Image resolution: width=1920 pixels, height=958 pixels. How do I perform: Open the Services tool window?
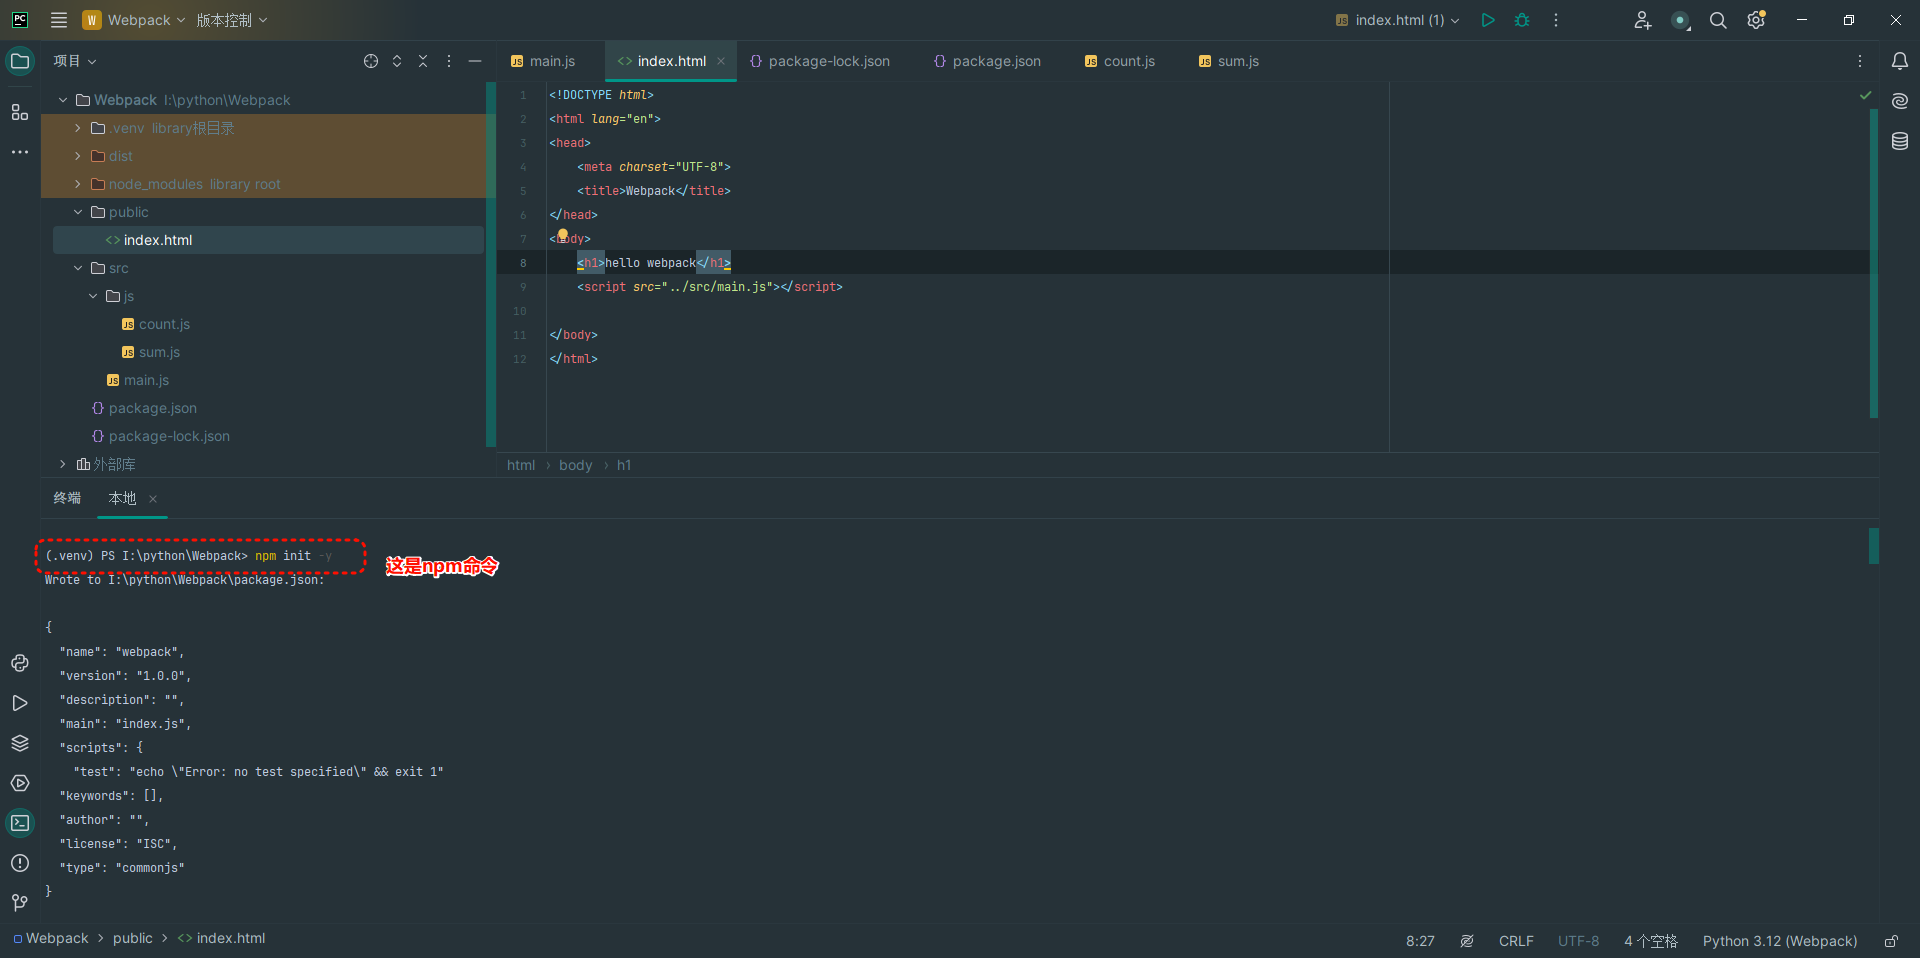(x=20, y=783)
